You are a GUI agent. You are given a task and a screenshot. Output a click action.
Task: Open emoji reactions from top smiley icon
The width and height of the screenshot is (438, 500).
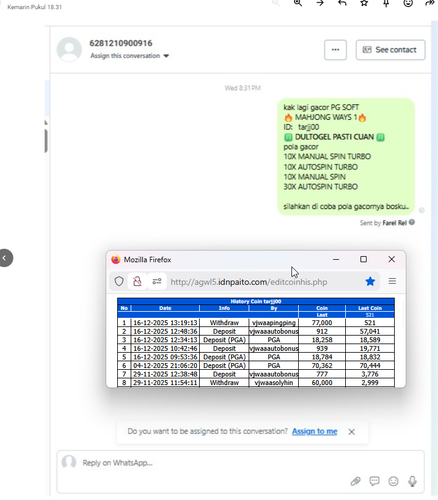408,3
